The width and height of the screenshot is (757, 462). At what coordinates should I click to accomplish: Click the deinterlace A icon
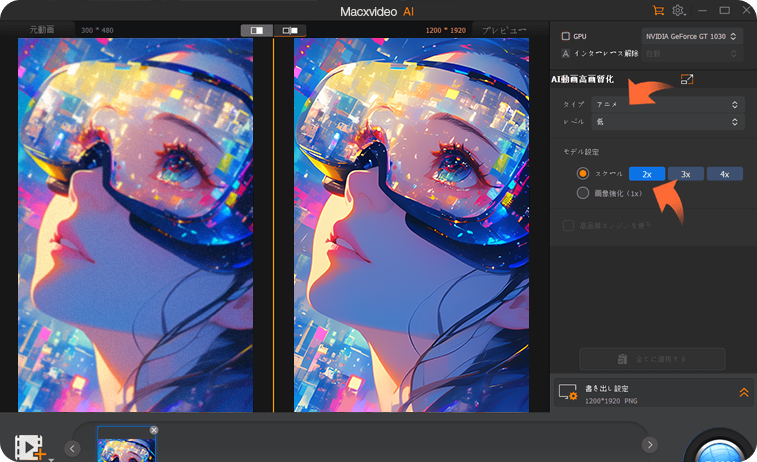click(565, 54)
